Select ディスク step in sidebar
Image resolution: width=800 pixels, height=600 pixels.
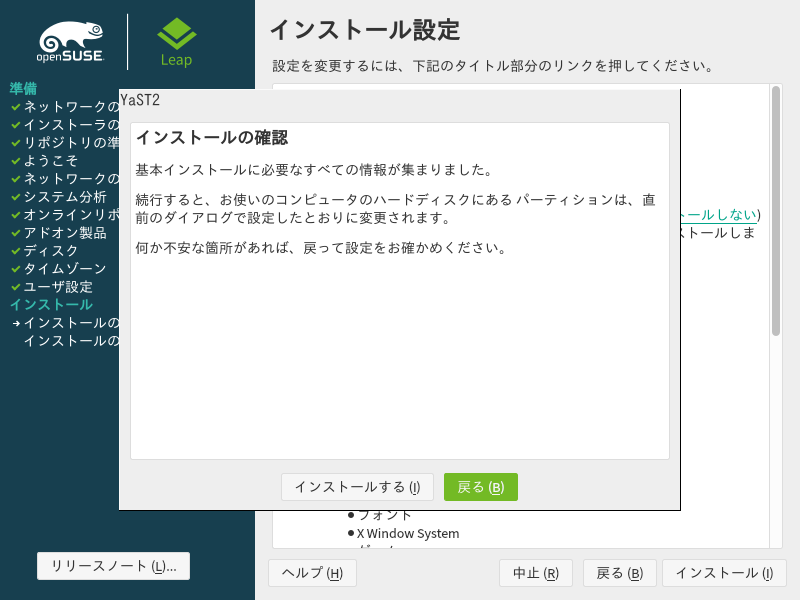[x=51, y=251]
